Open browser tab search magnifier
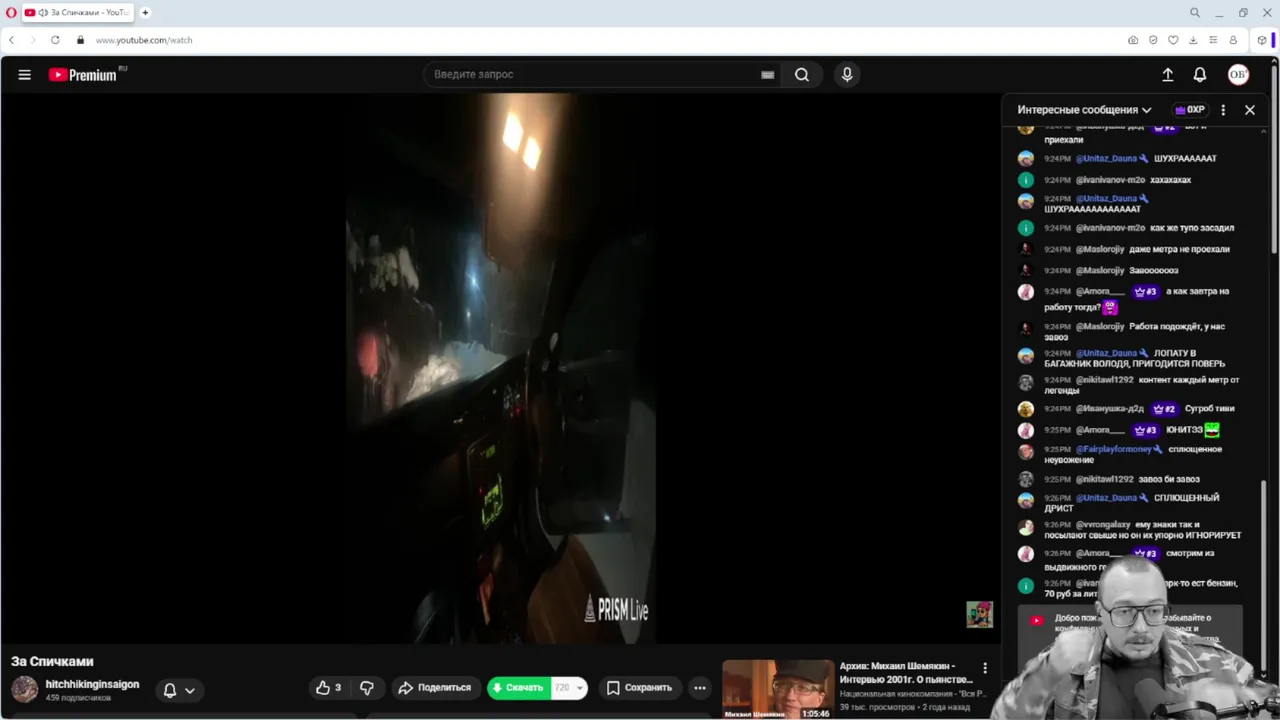This screenshot has height=720, width=1280. pyautogui.click(x=1194, y=13)
